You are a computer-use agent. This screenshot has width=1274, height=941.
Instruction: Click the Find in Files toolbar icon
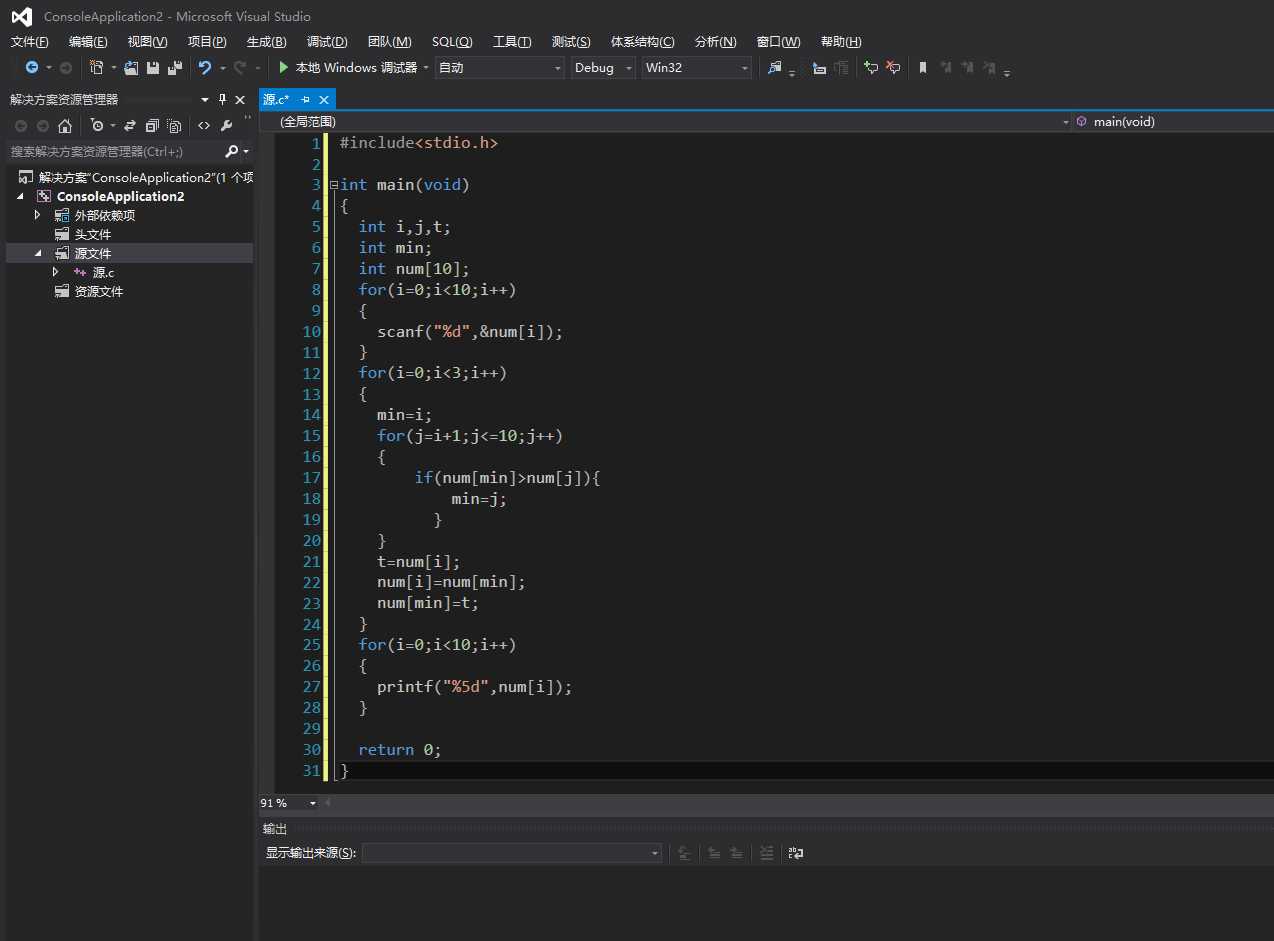click(774, 68)
